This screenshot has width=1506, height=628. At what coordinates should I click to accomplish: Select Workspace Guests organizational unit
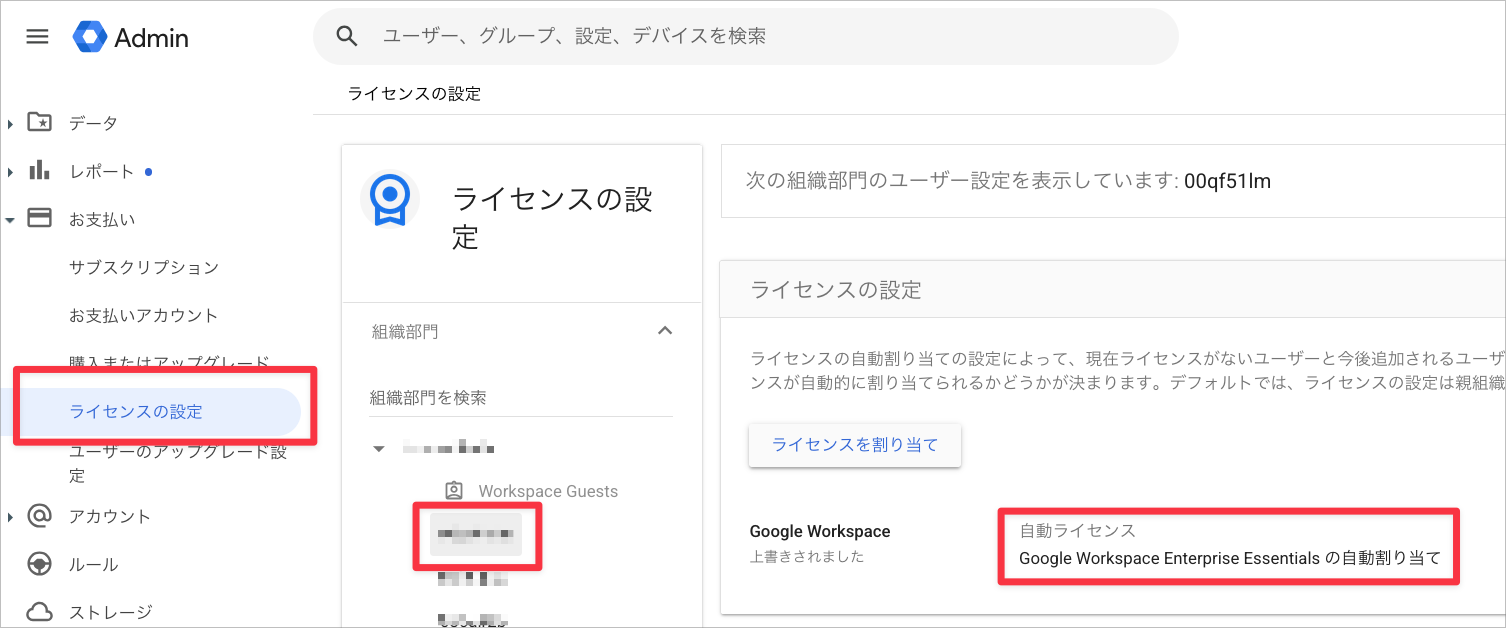coord(548,491)
